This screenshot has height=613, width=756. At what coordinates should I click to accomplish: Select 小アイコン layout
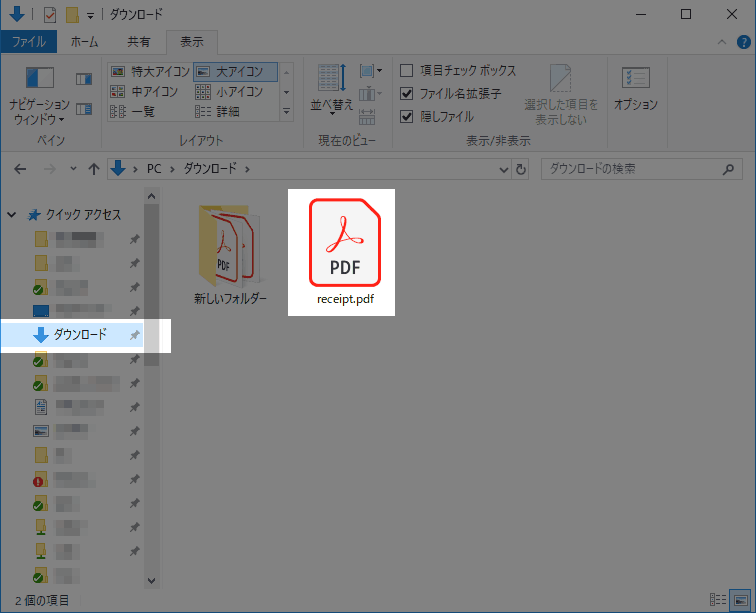pyautogui.click(x=229, y=92)
